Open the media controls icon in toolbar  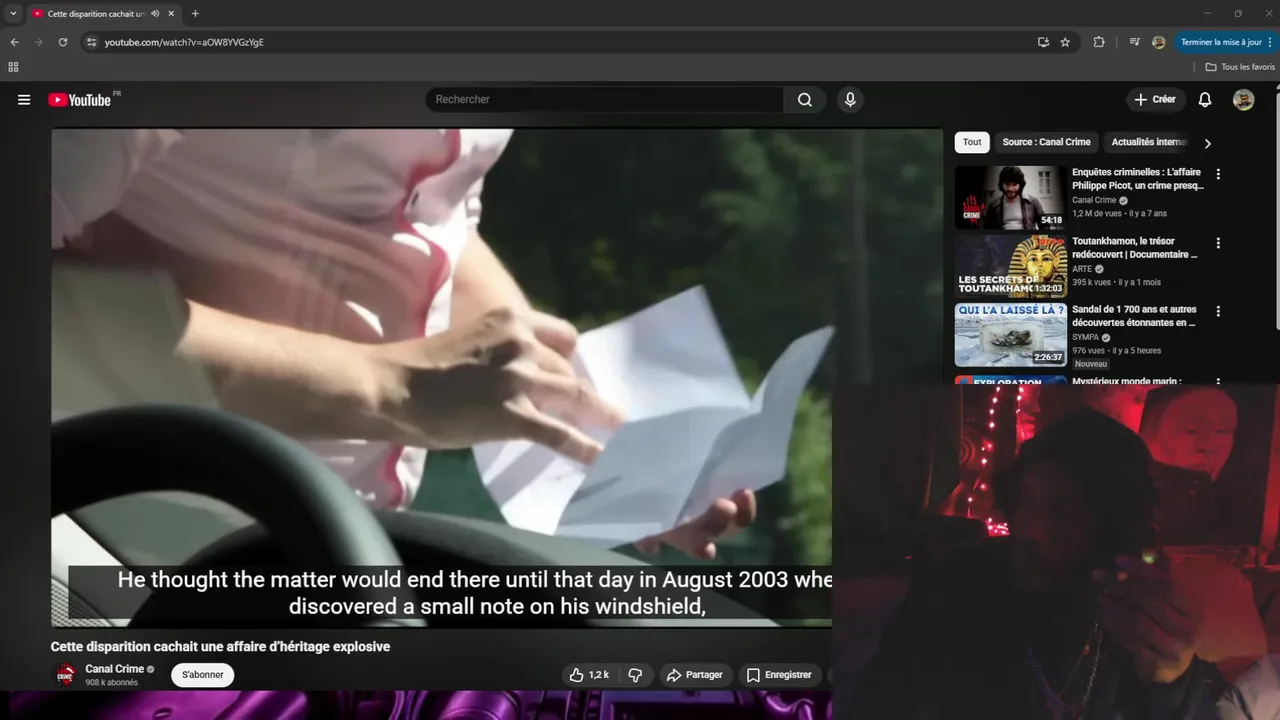point(1134,42)
